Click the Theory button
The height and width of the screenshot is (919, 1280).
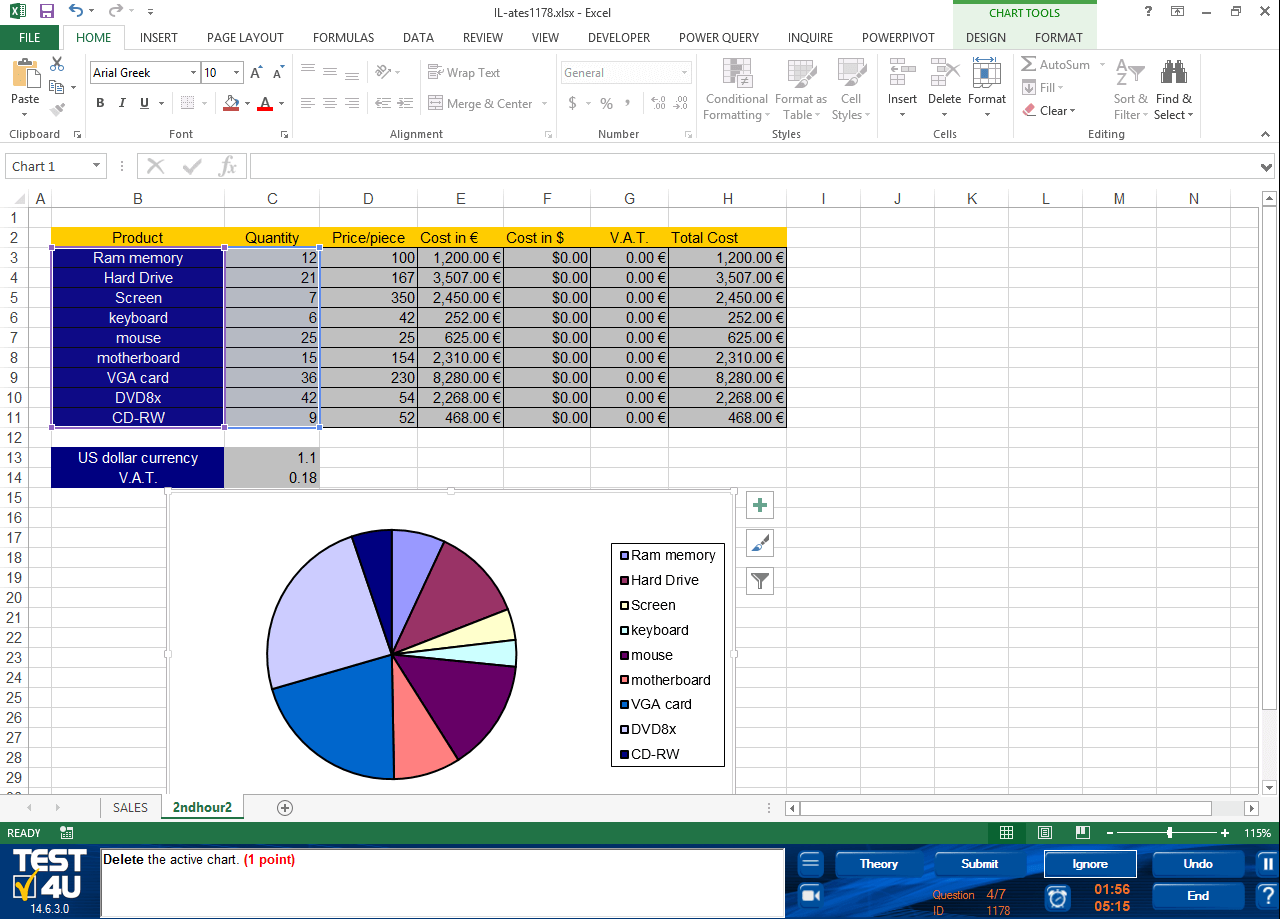pos(879,864)
